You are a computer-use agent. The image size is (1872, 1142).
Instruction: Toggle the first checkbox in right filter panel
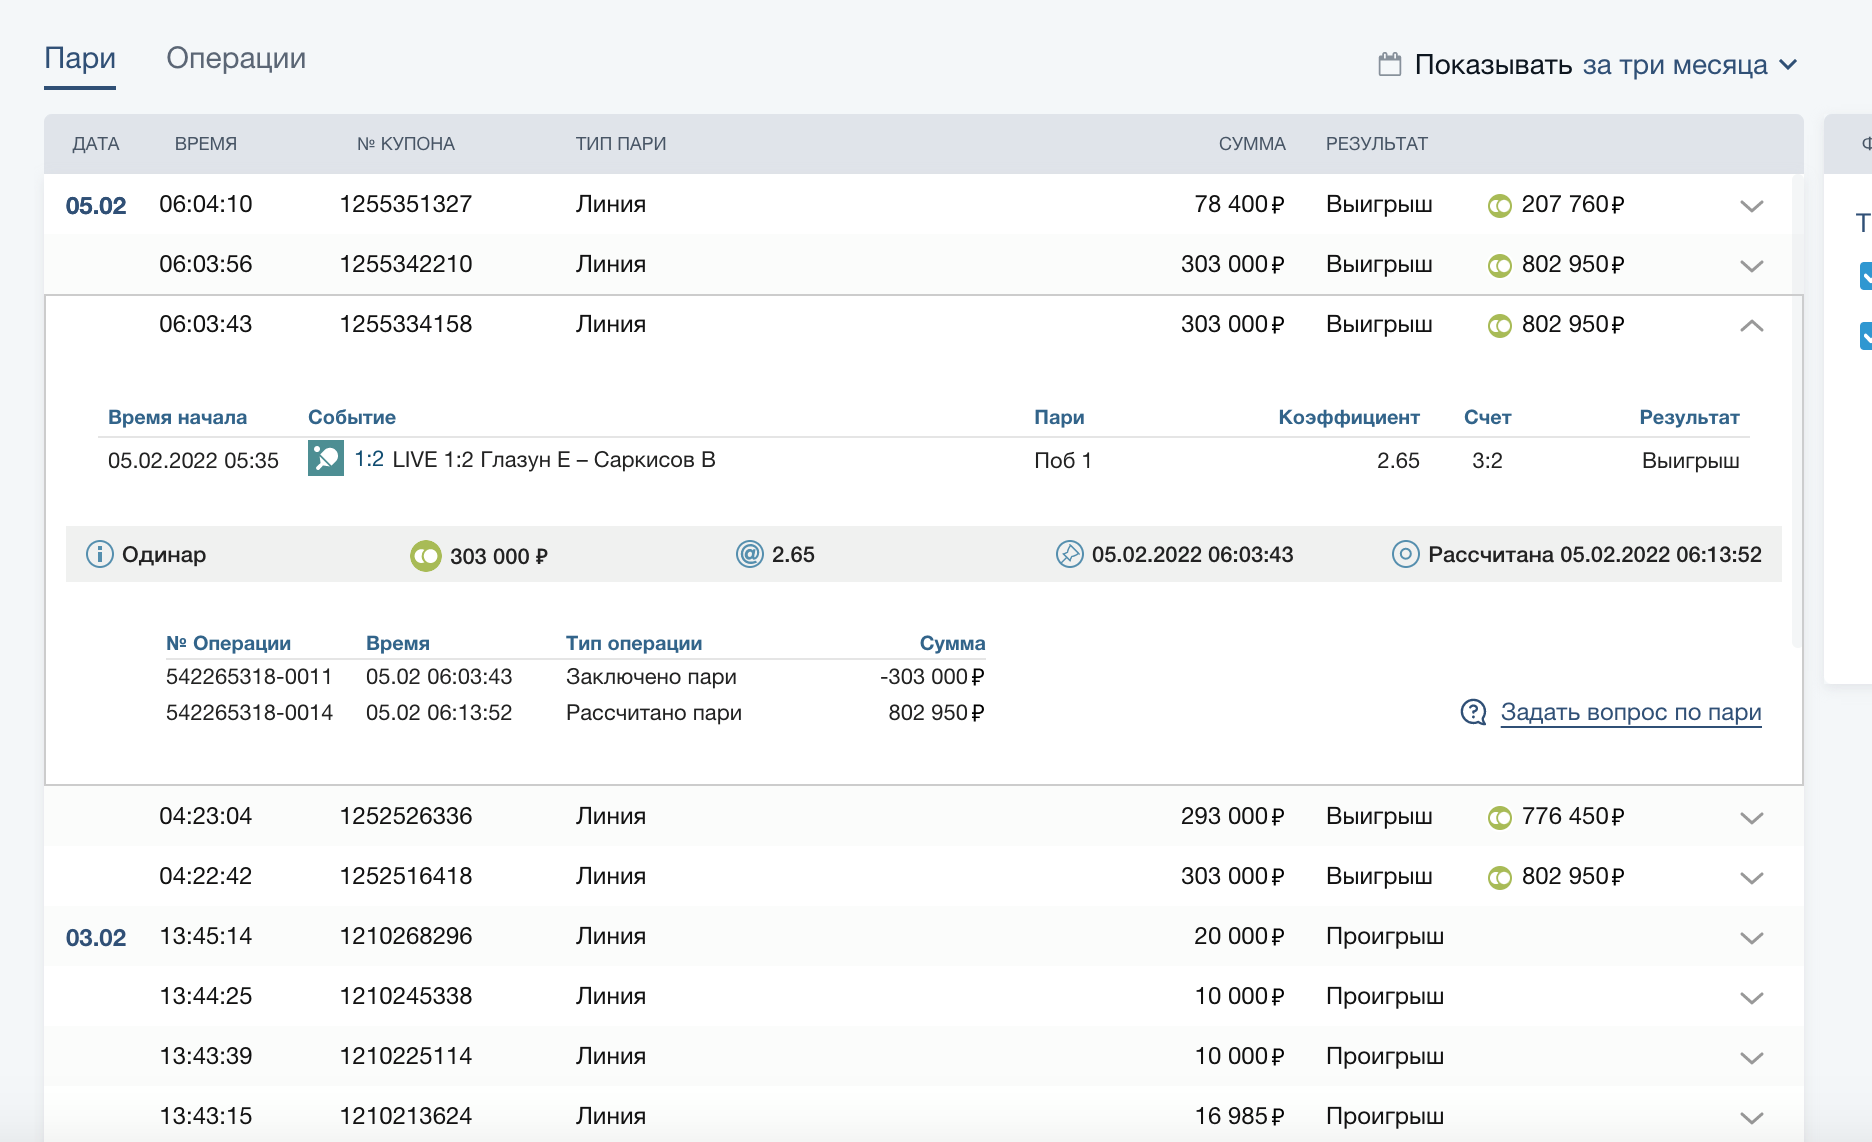(1865, 276)
